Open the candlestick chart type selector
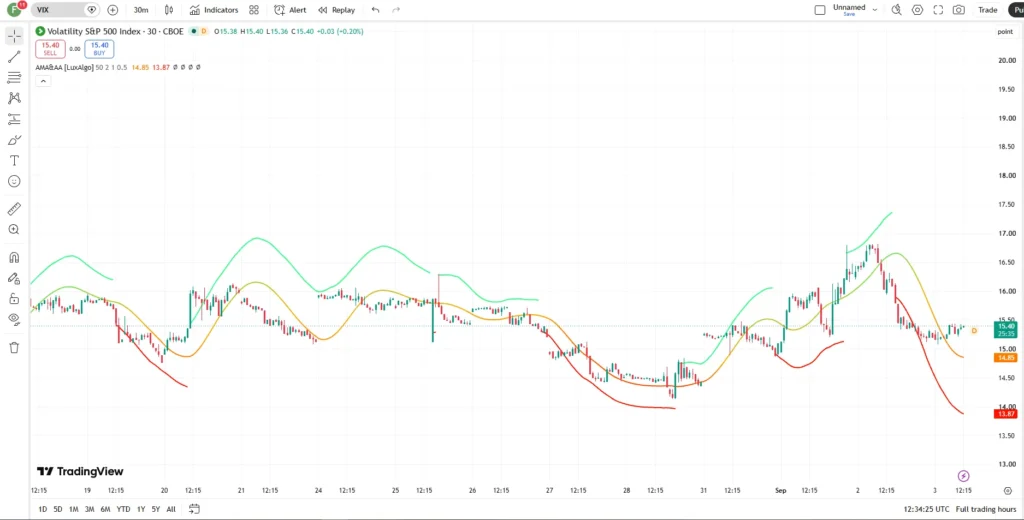This screenshot has height=520, width=1024. (x=169, y=10)
